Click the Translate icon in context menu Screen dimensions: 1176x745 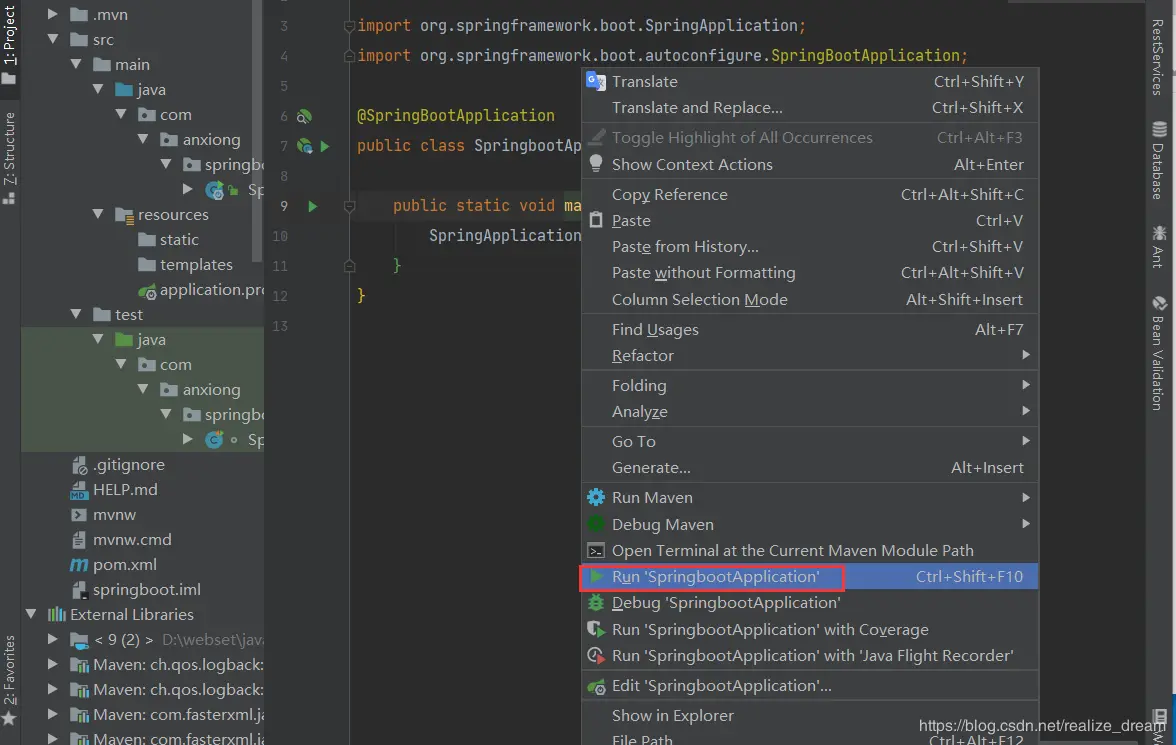596,81
